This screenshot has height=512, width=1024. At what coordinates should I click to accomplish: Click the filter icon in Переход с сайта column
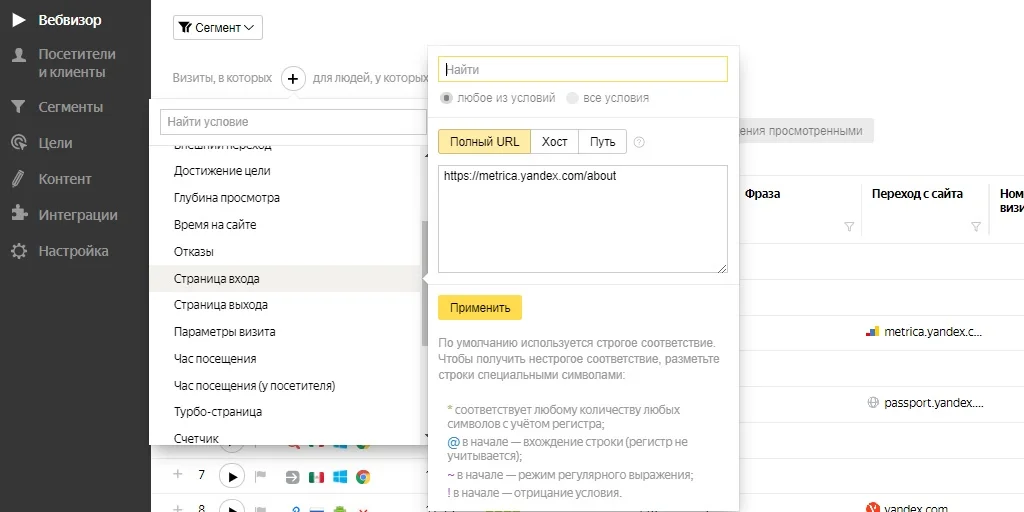pyautogui.click(x=976, y=227)
